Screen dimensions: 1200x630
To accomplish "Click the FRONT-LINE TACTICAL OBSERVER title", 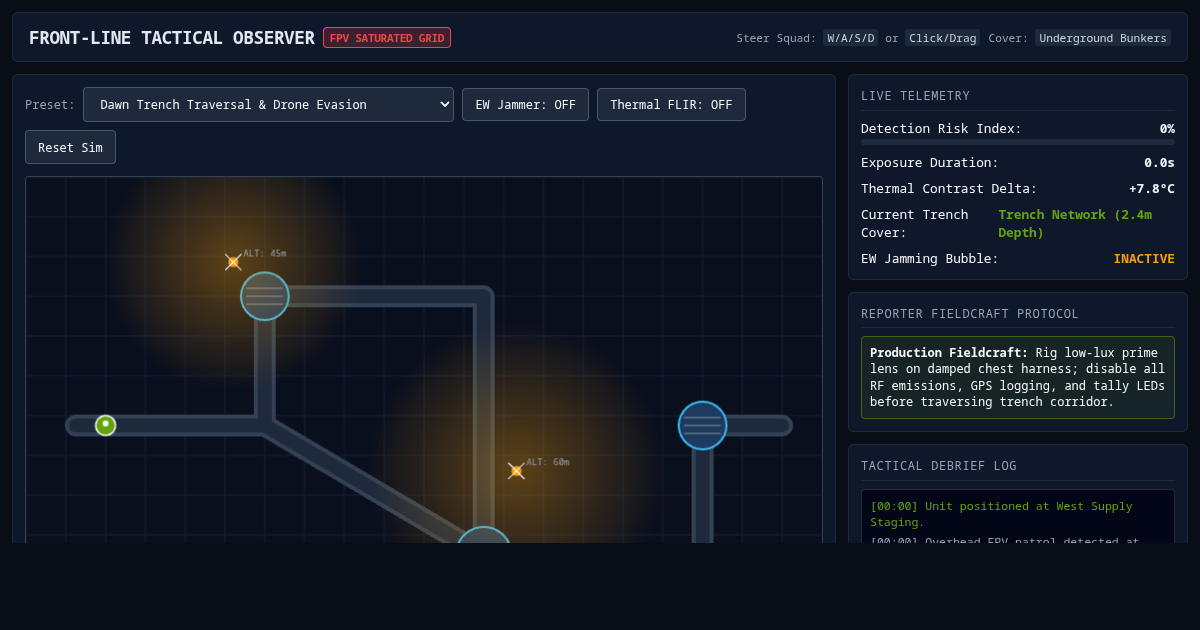I will click(171, 38).
